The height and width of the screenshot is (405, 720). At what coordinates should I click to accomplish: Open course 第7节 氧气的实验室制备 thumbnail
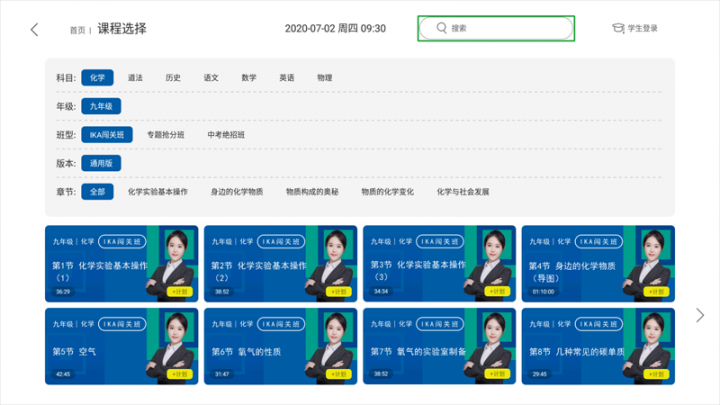pyautogui.click(x=439, y=346)
